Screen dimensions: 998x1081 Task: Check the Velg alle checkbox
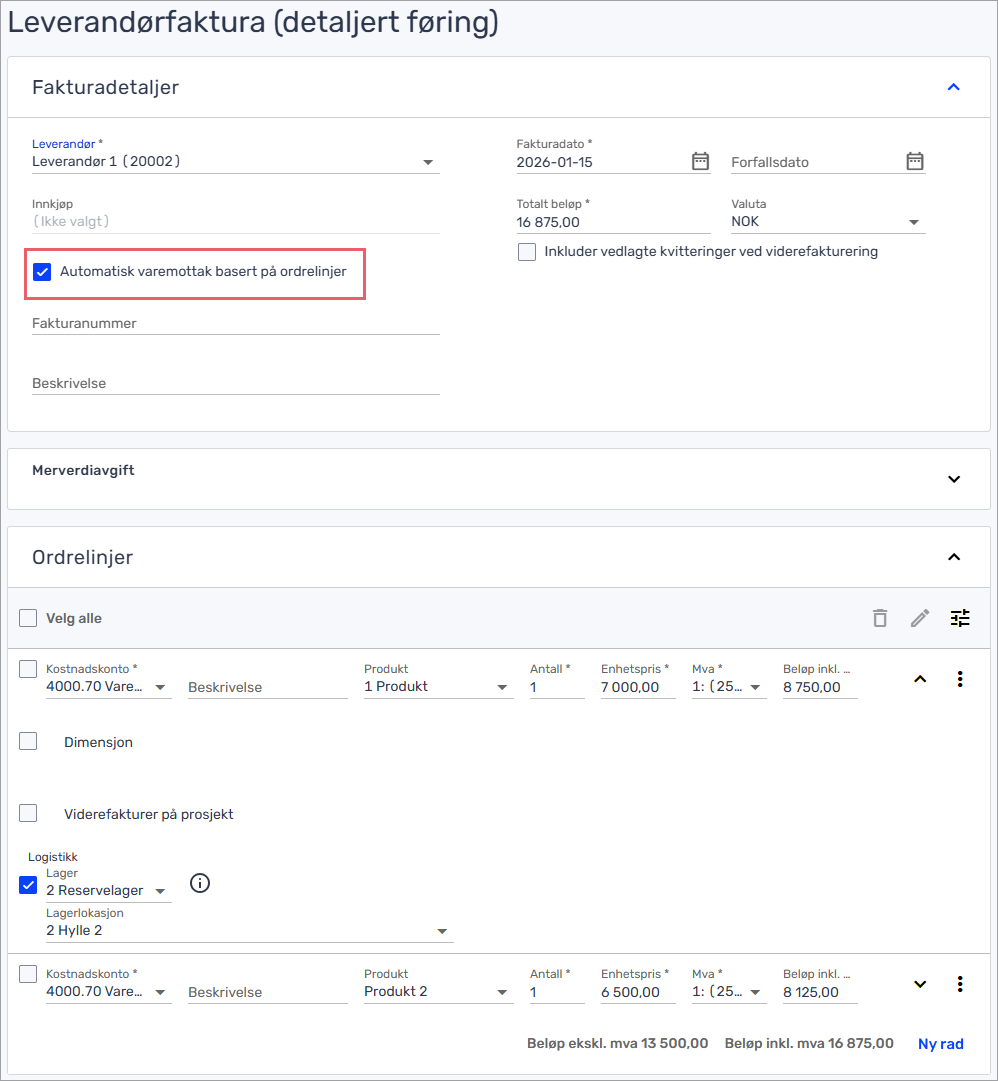tap(28, 618)
